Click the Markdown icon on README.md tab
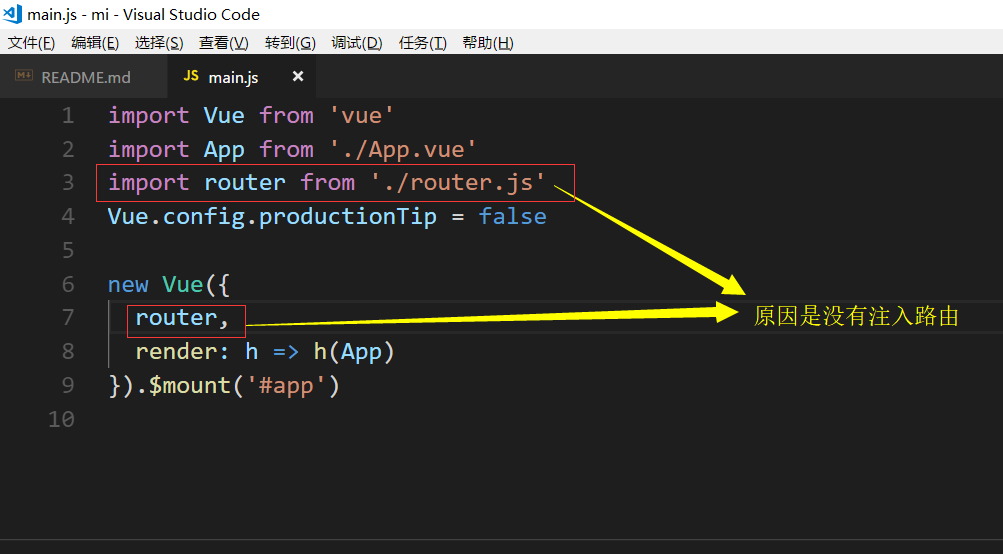 (x=24, y=75)
